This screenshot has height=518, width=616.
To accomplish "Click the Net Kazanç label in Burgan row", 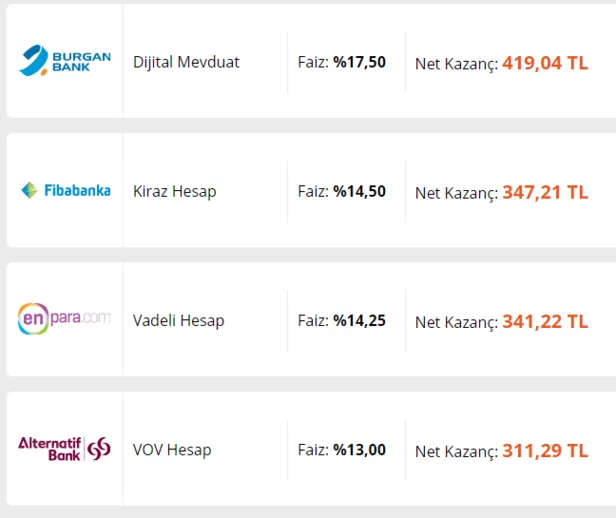I will pos(456,64).
